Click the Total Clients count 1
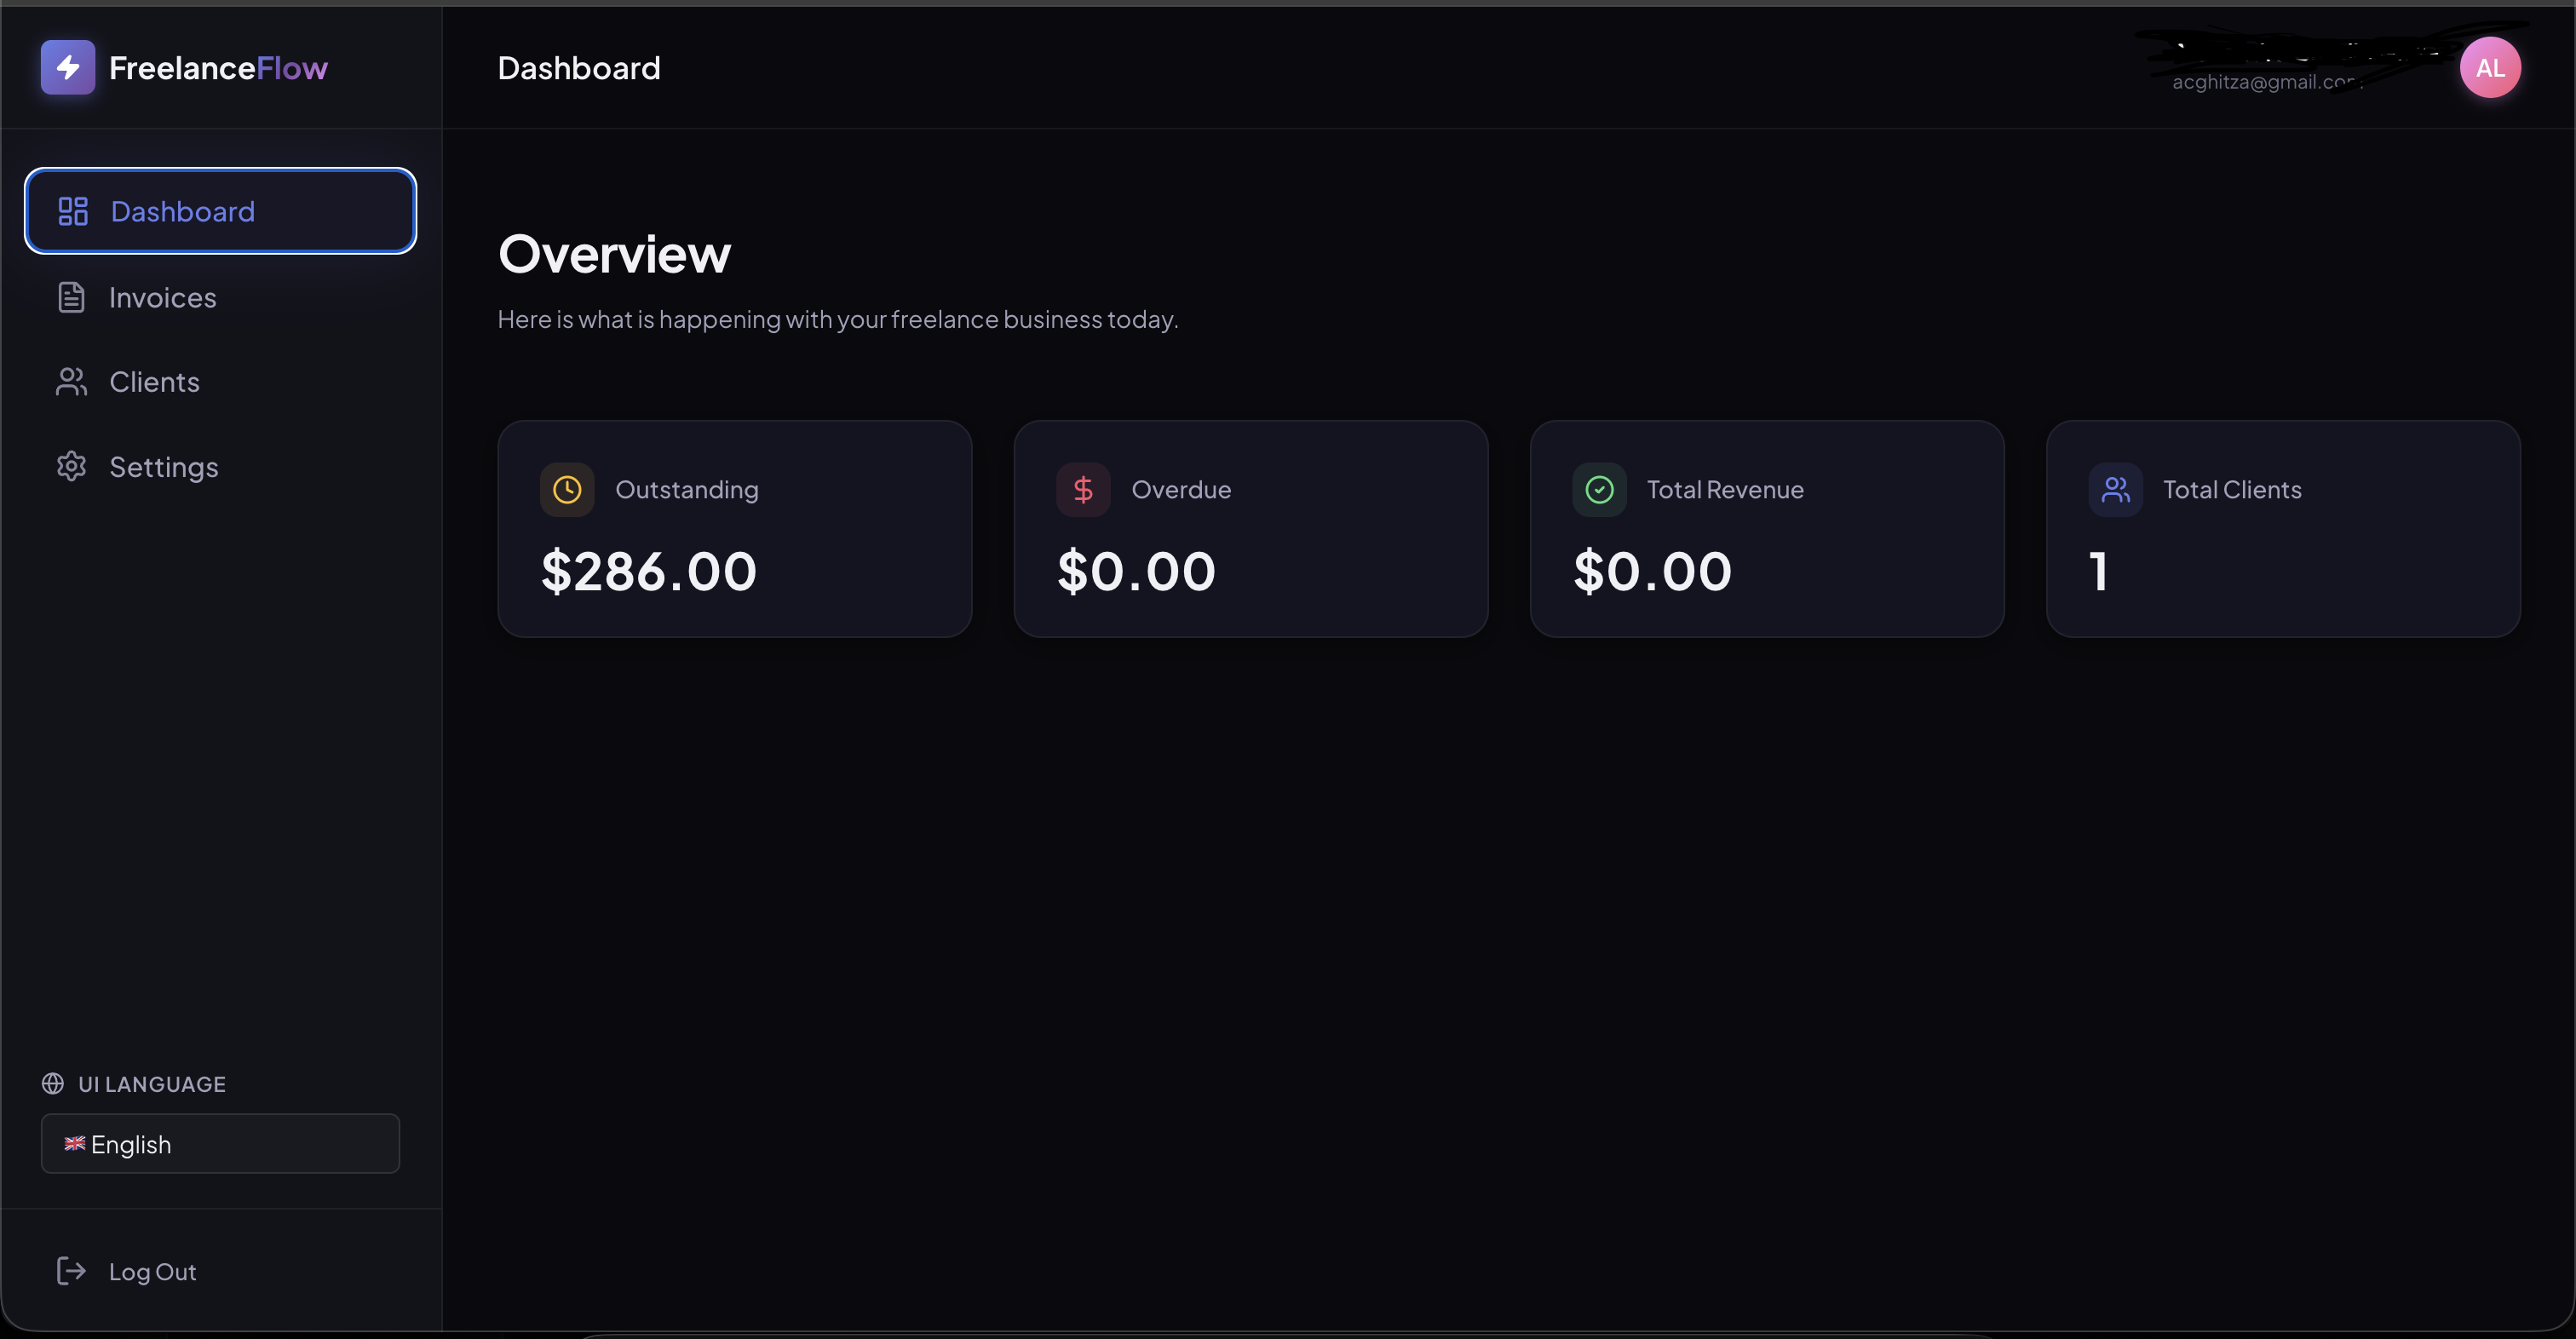Image resolution: width=2576 pixels, height=1339 pixels. (2099, 572)
